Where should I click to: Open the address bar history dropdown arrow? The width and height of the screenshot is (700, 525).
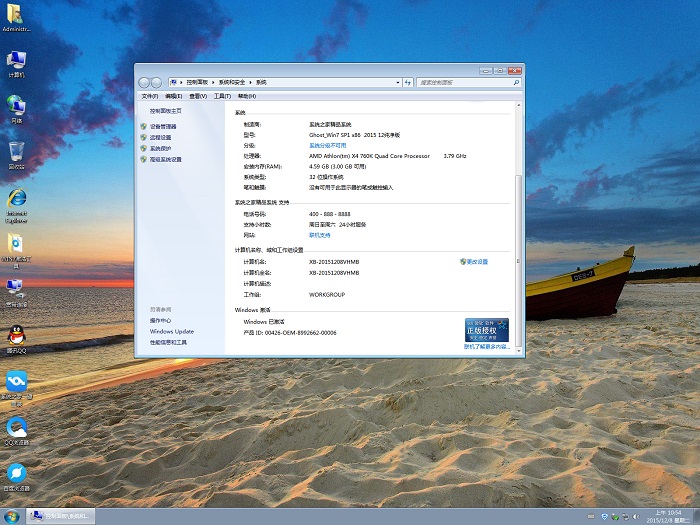[398, 82]
